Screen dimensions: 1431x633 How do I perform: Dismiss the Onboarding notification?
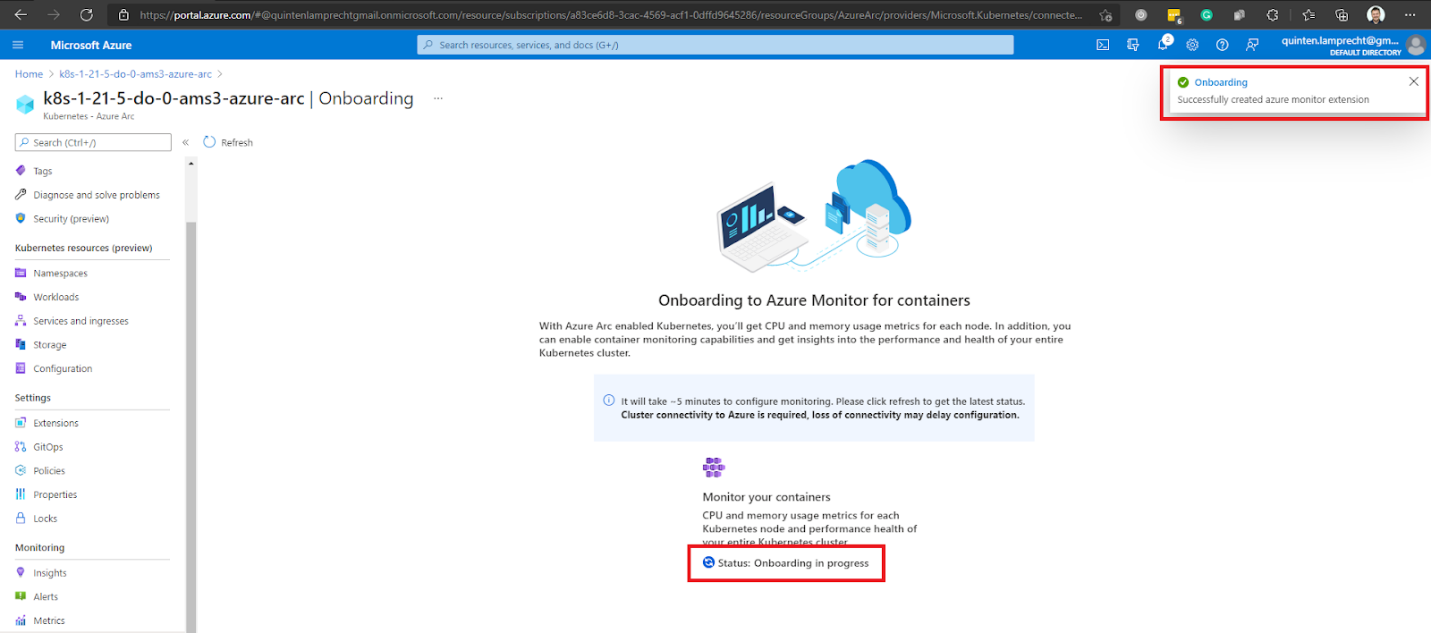(1413, 82)
